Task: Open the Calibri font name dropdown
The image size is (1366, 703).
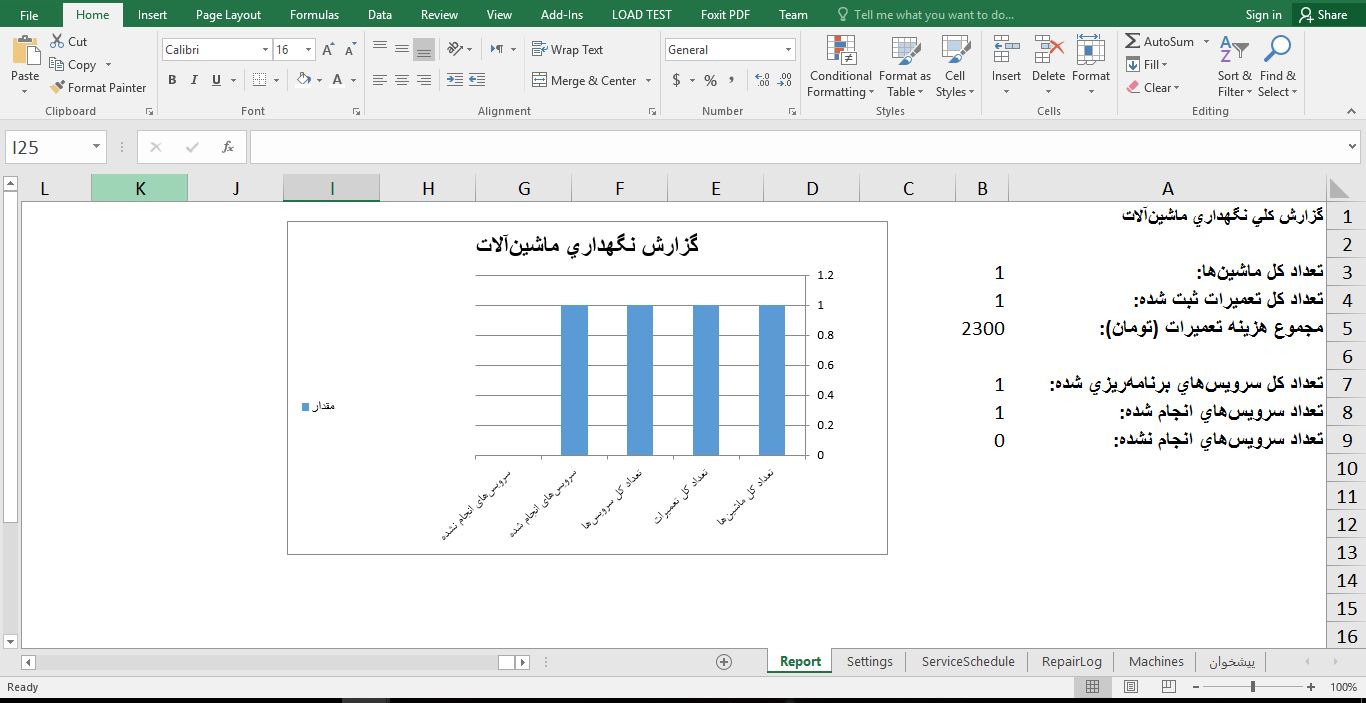Action: pos(265,50)
